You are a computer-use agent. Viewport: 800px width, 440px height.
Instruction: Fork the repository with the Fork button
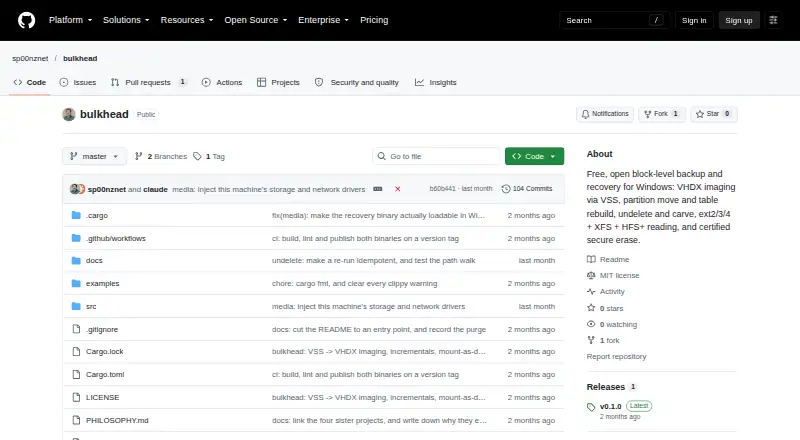click(x=661, y=114)
